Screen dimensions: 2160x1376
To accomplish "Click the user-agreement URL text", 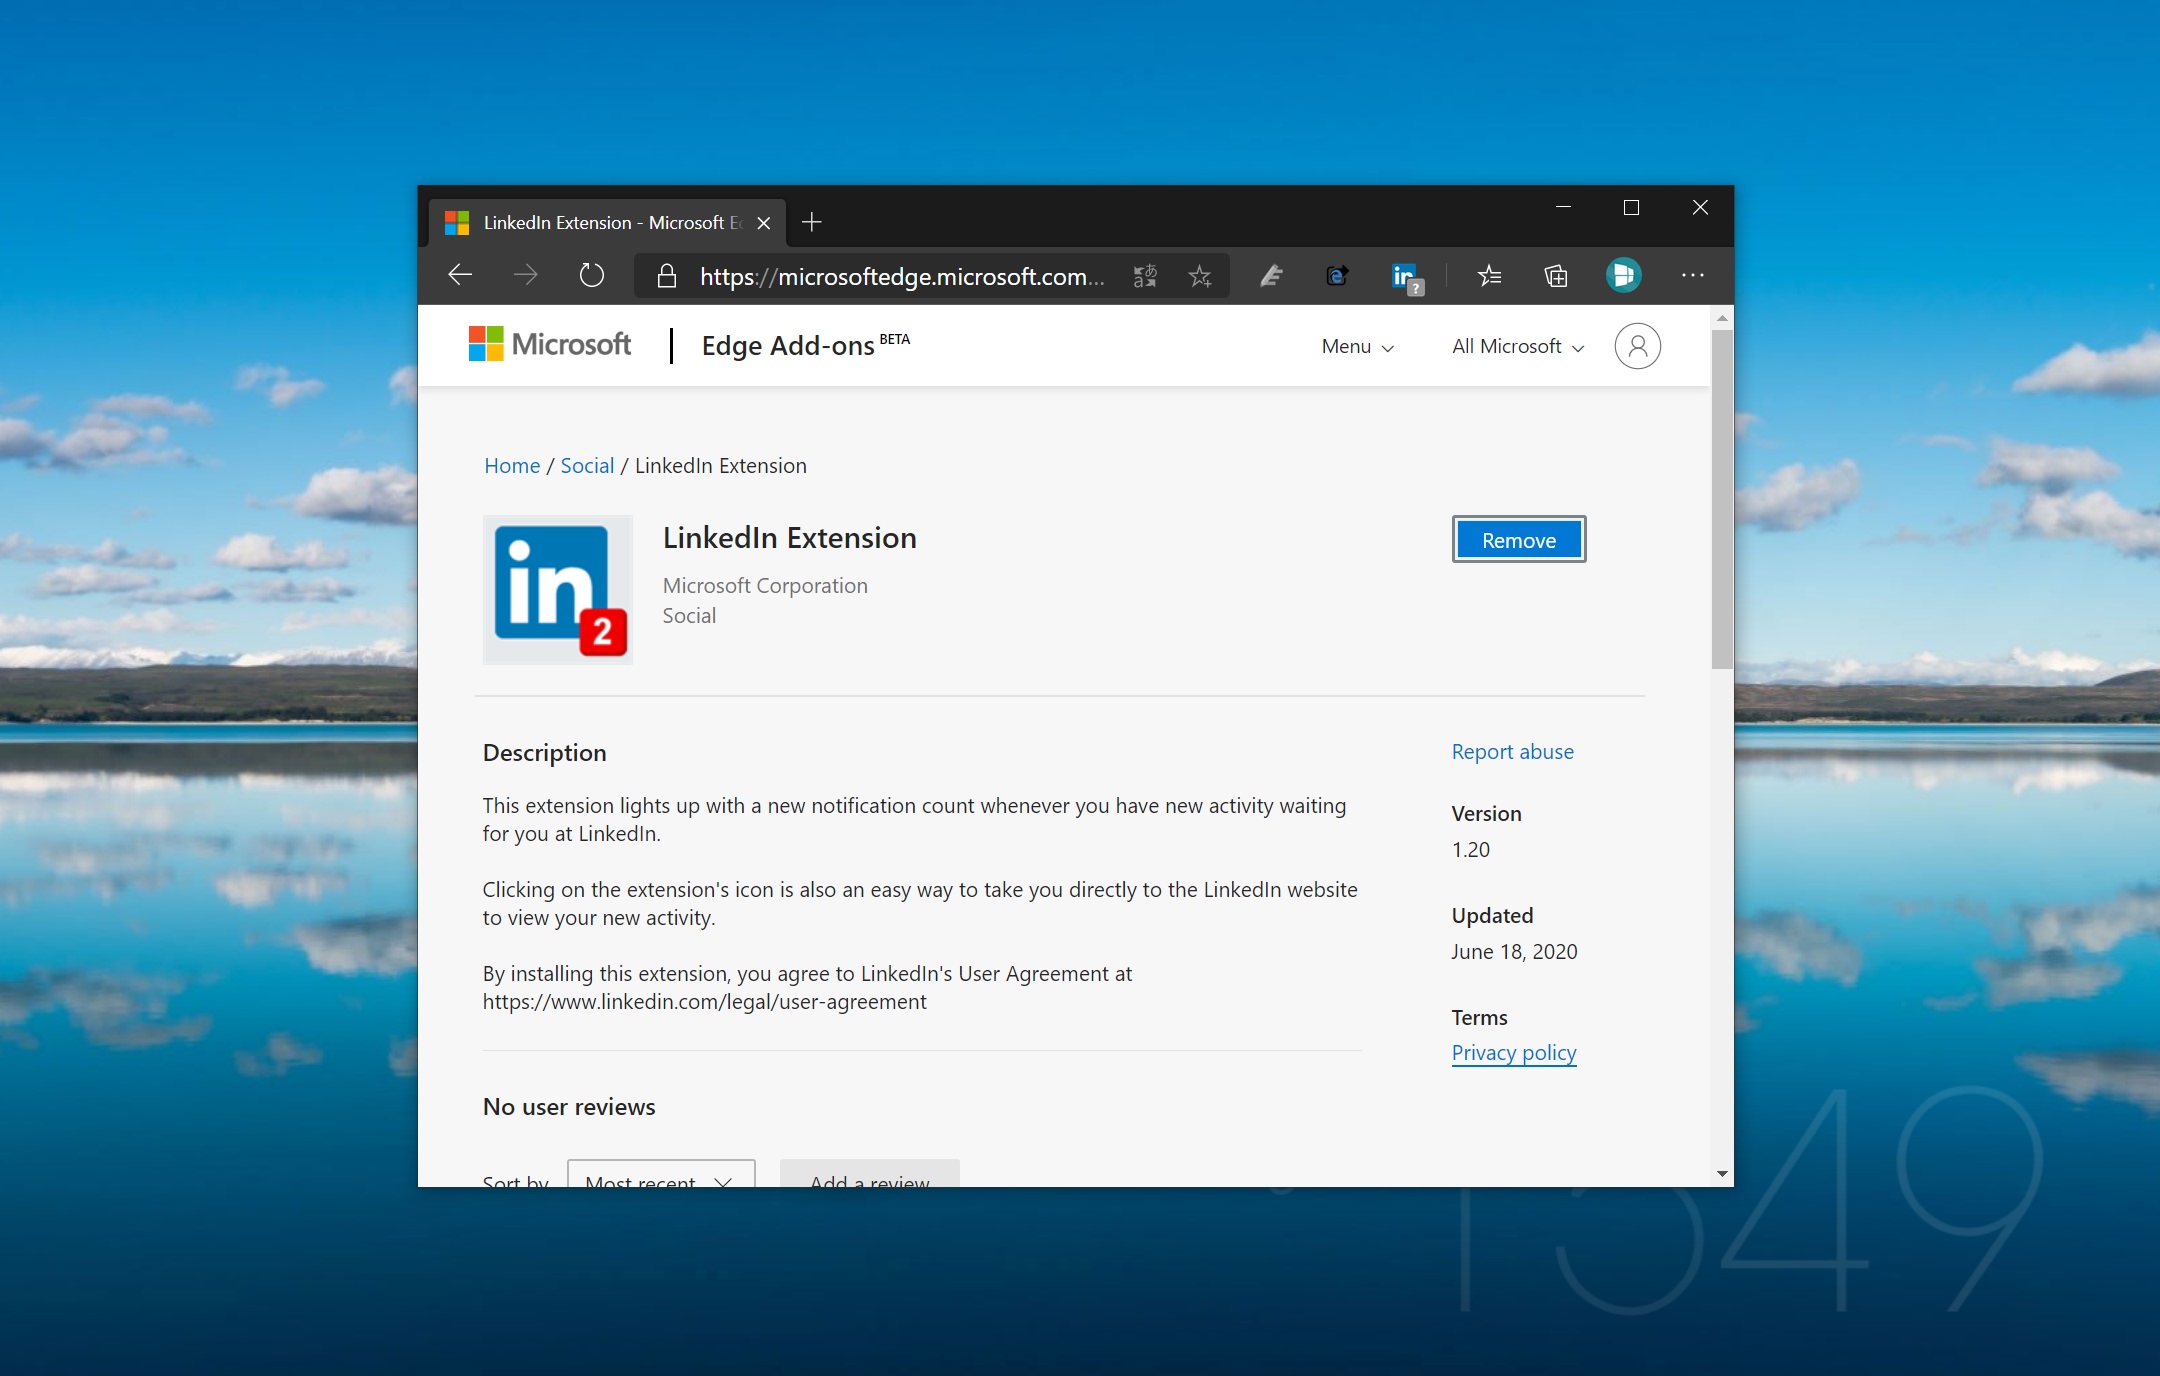I will tap(704, 1002).
